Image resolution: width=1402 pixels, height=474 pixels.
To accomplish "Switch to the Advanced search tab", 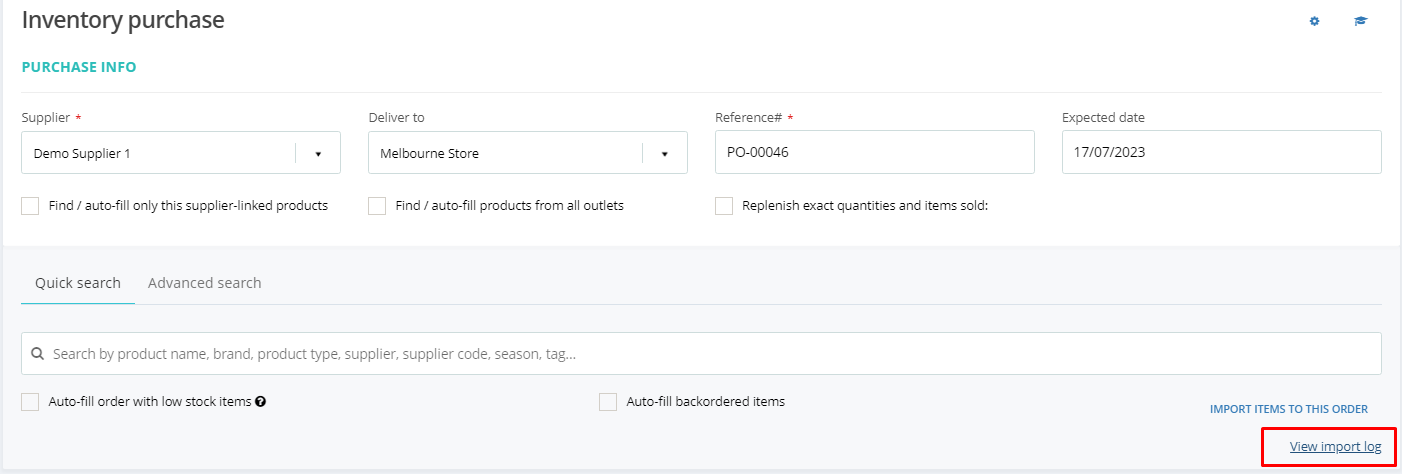I will click(205, 283).
